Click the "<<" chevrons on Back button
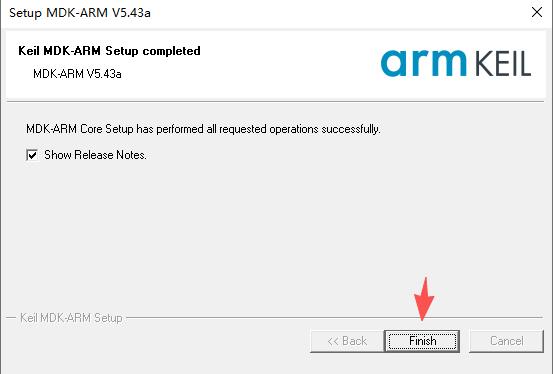553x374 pixels. point(333,341)
